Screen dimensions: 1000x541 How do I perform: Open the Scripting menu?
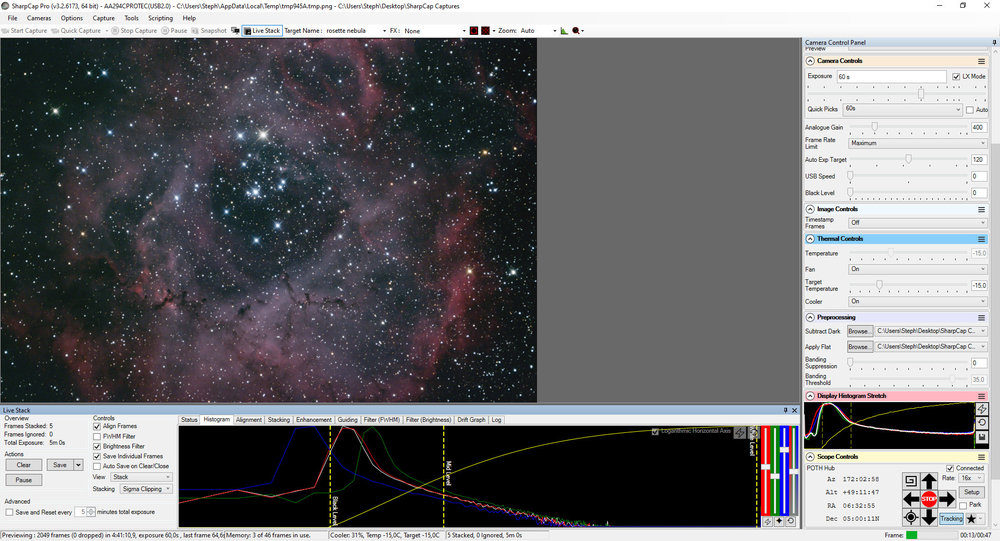(160, 18)
